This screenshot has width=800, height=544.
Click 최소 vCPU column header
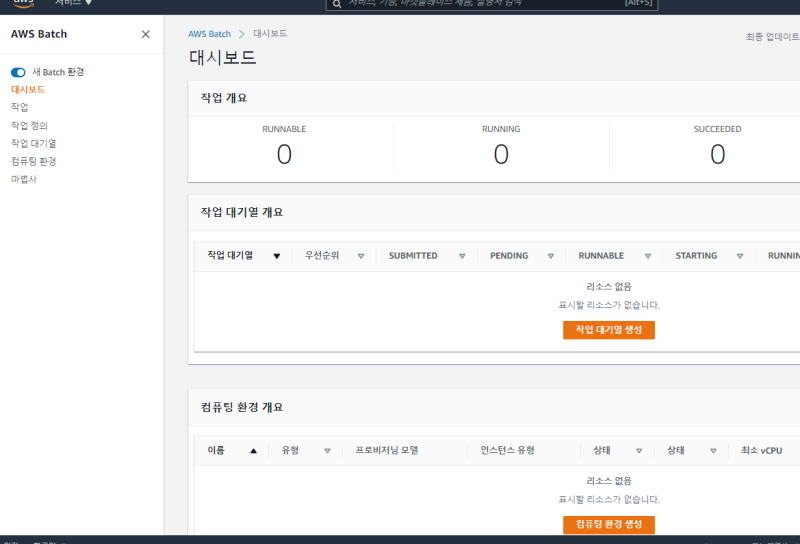point(761,450)
